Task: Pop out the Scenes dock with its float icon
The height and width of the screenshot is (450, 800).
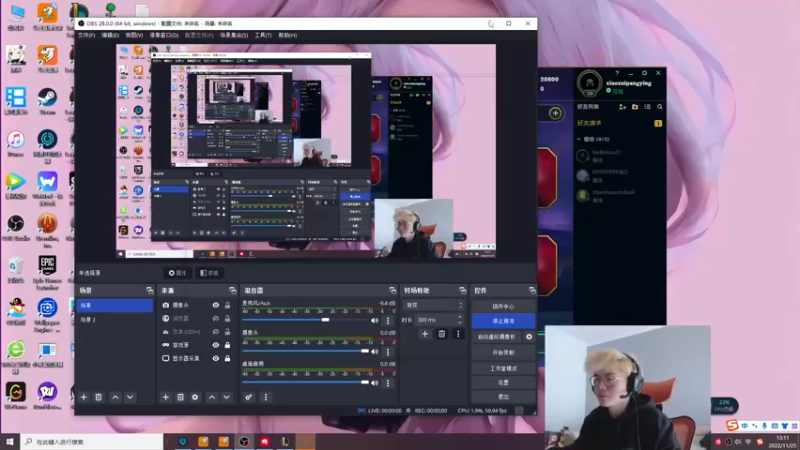Action: pos(149,290)
